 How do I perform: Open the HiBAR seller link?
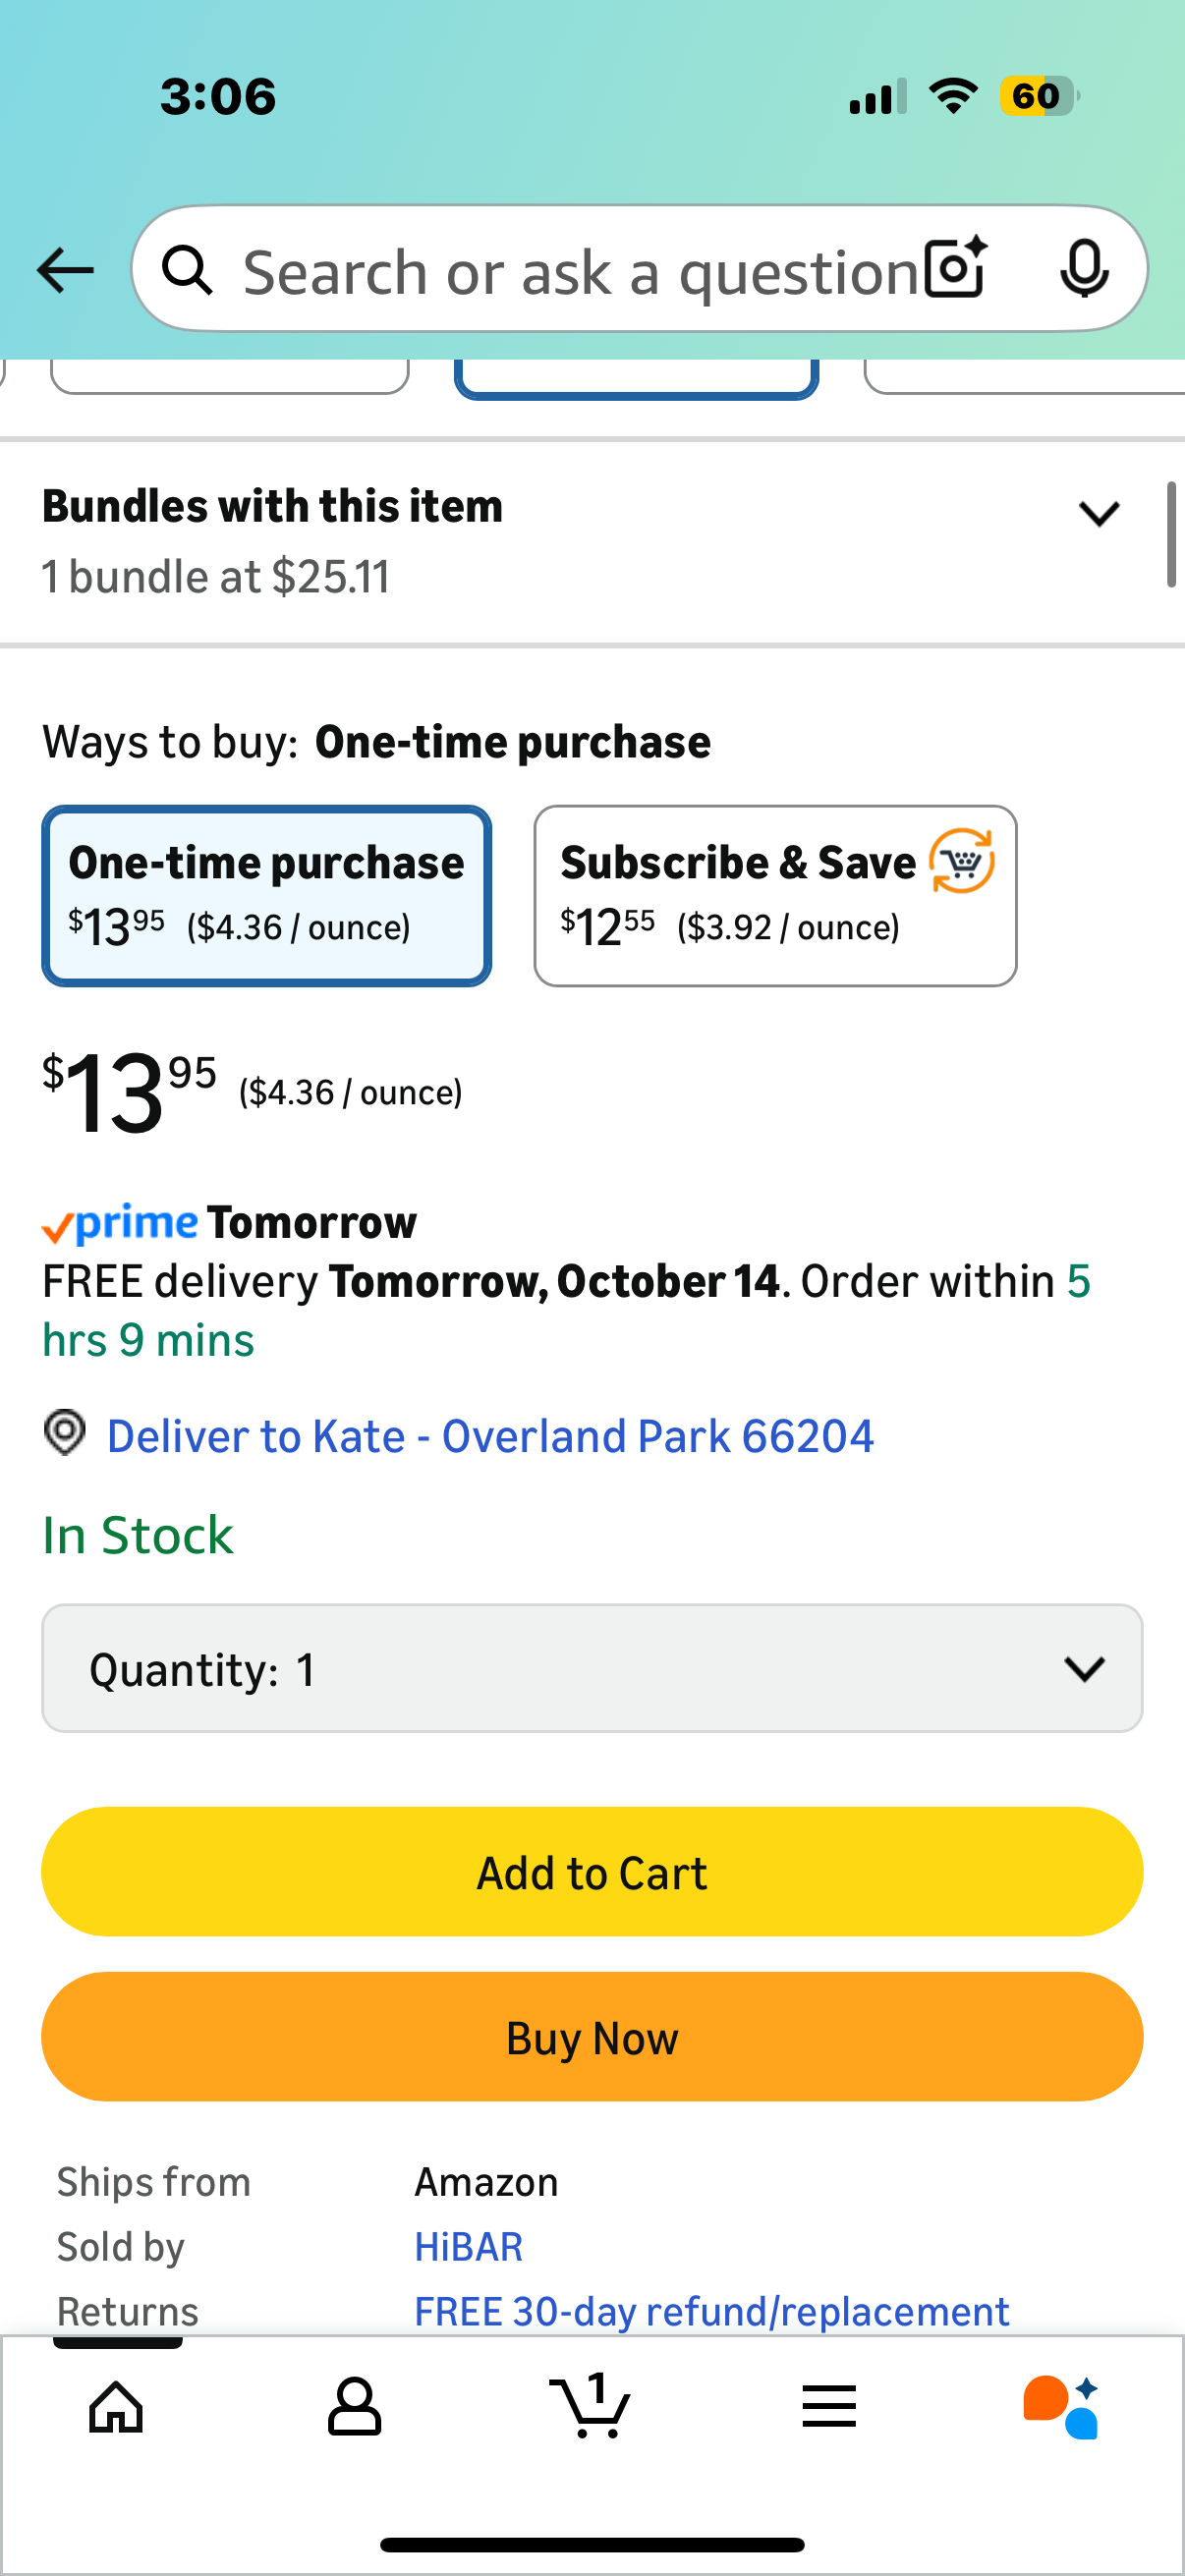pos(468,2247)
